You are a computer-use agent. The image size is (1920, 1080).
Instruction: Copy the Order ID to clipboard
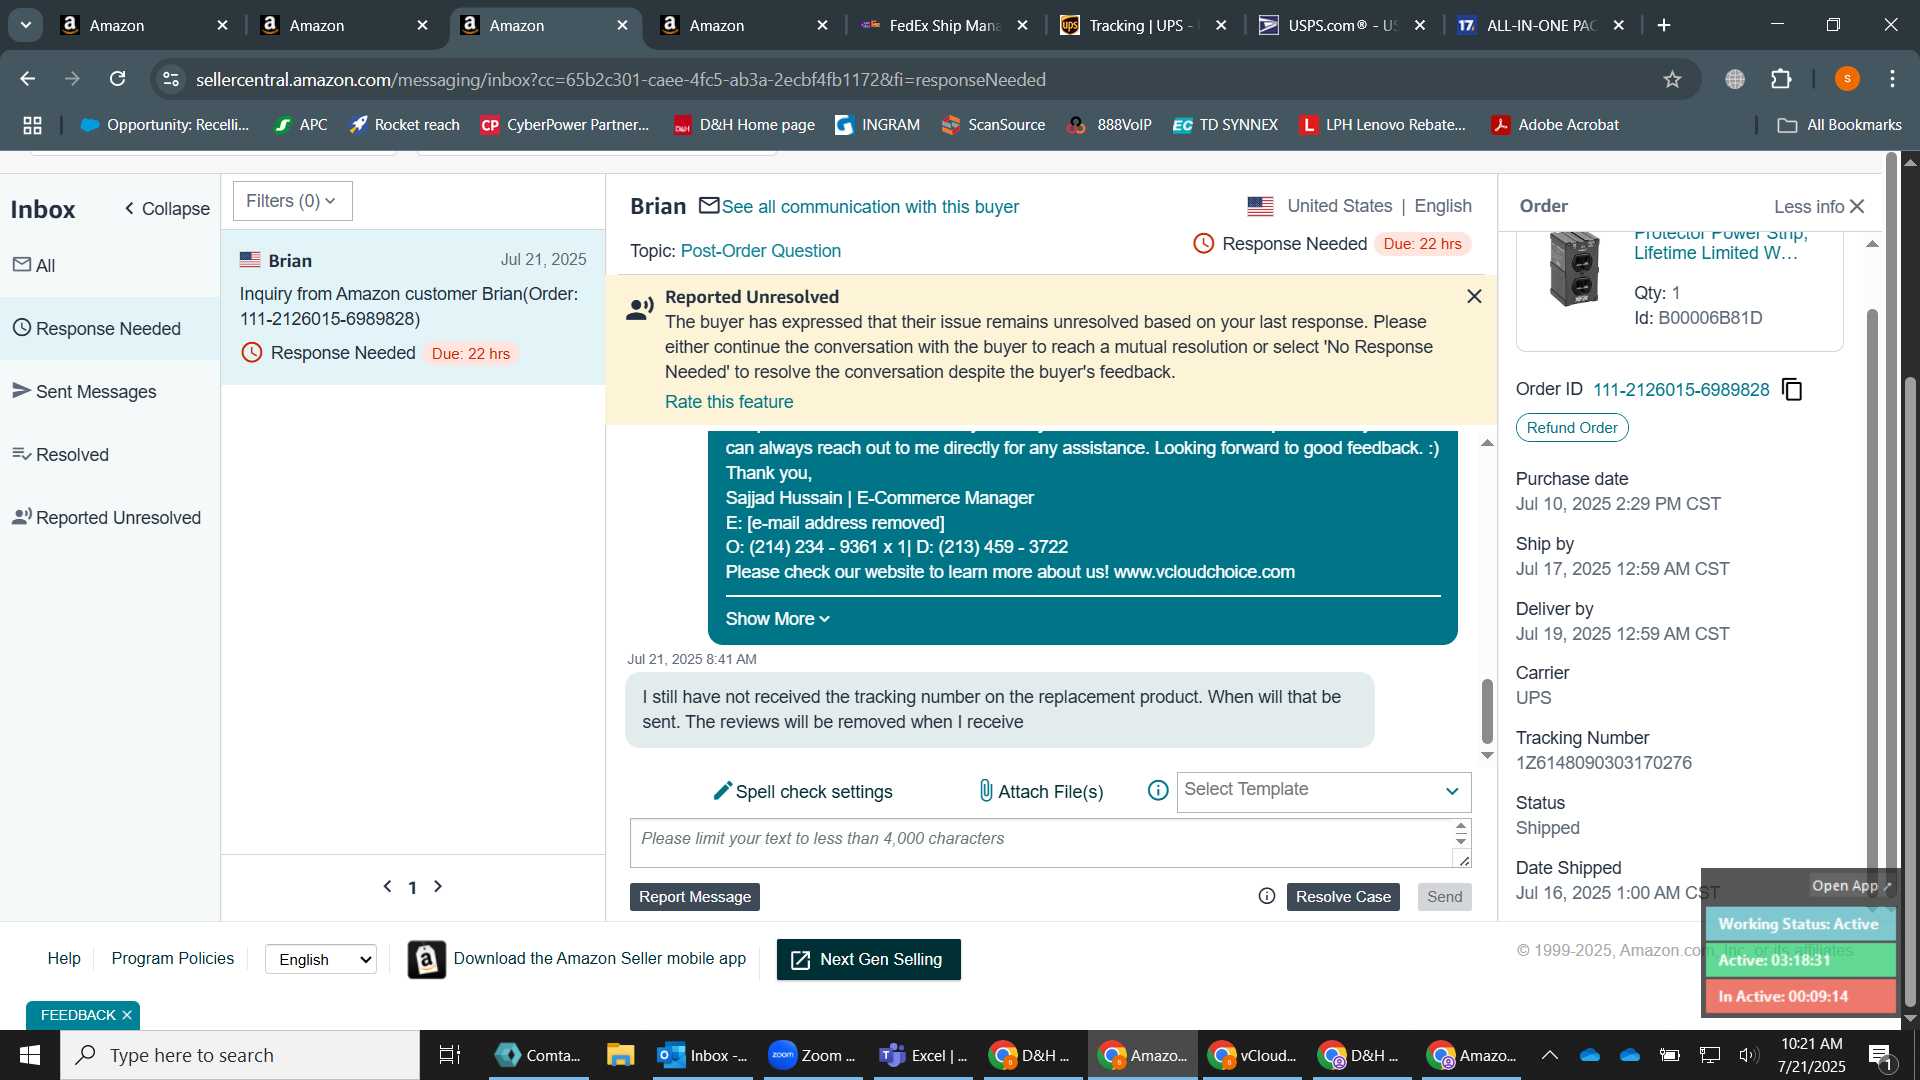1792,389
